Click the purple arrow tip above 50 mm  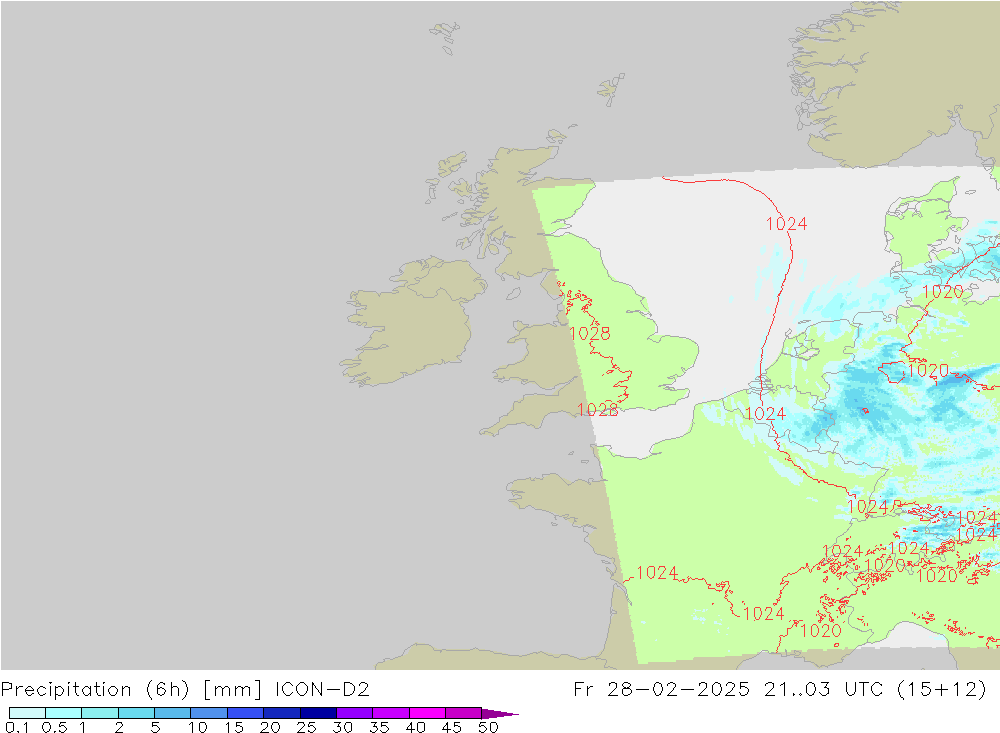pyautogui.click(x=499, y=713)
